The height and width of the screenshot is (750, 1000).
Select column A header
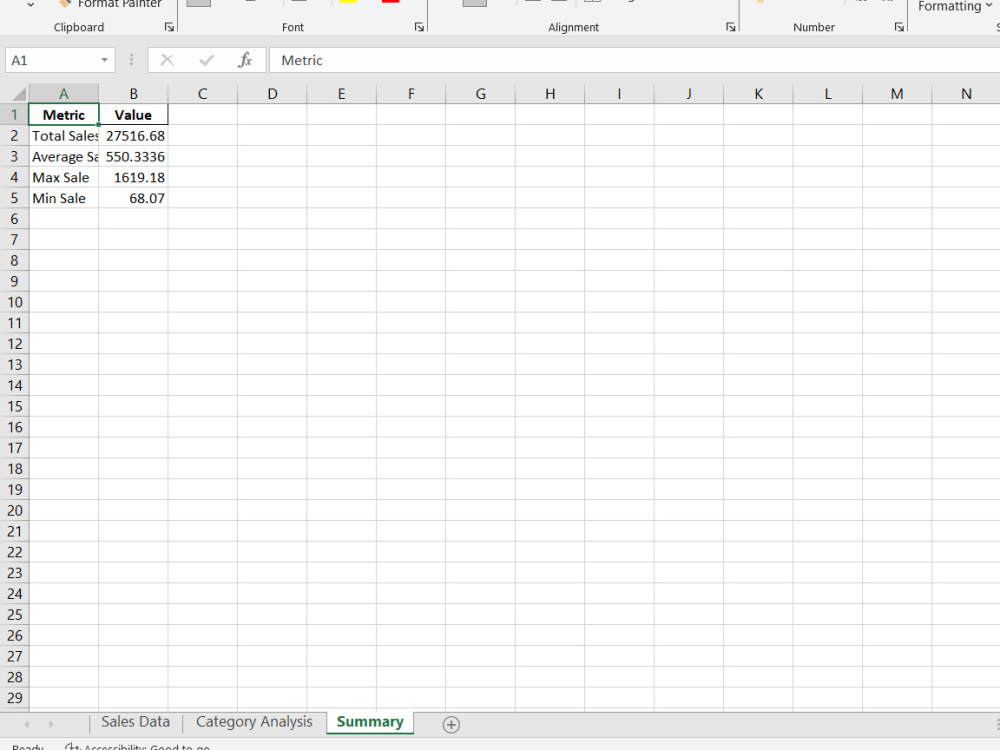coord(64,94)
